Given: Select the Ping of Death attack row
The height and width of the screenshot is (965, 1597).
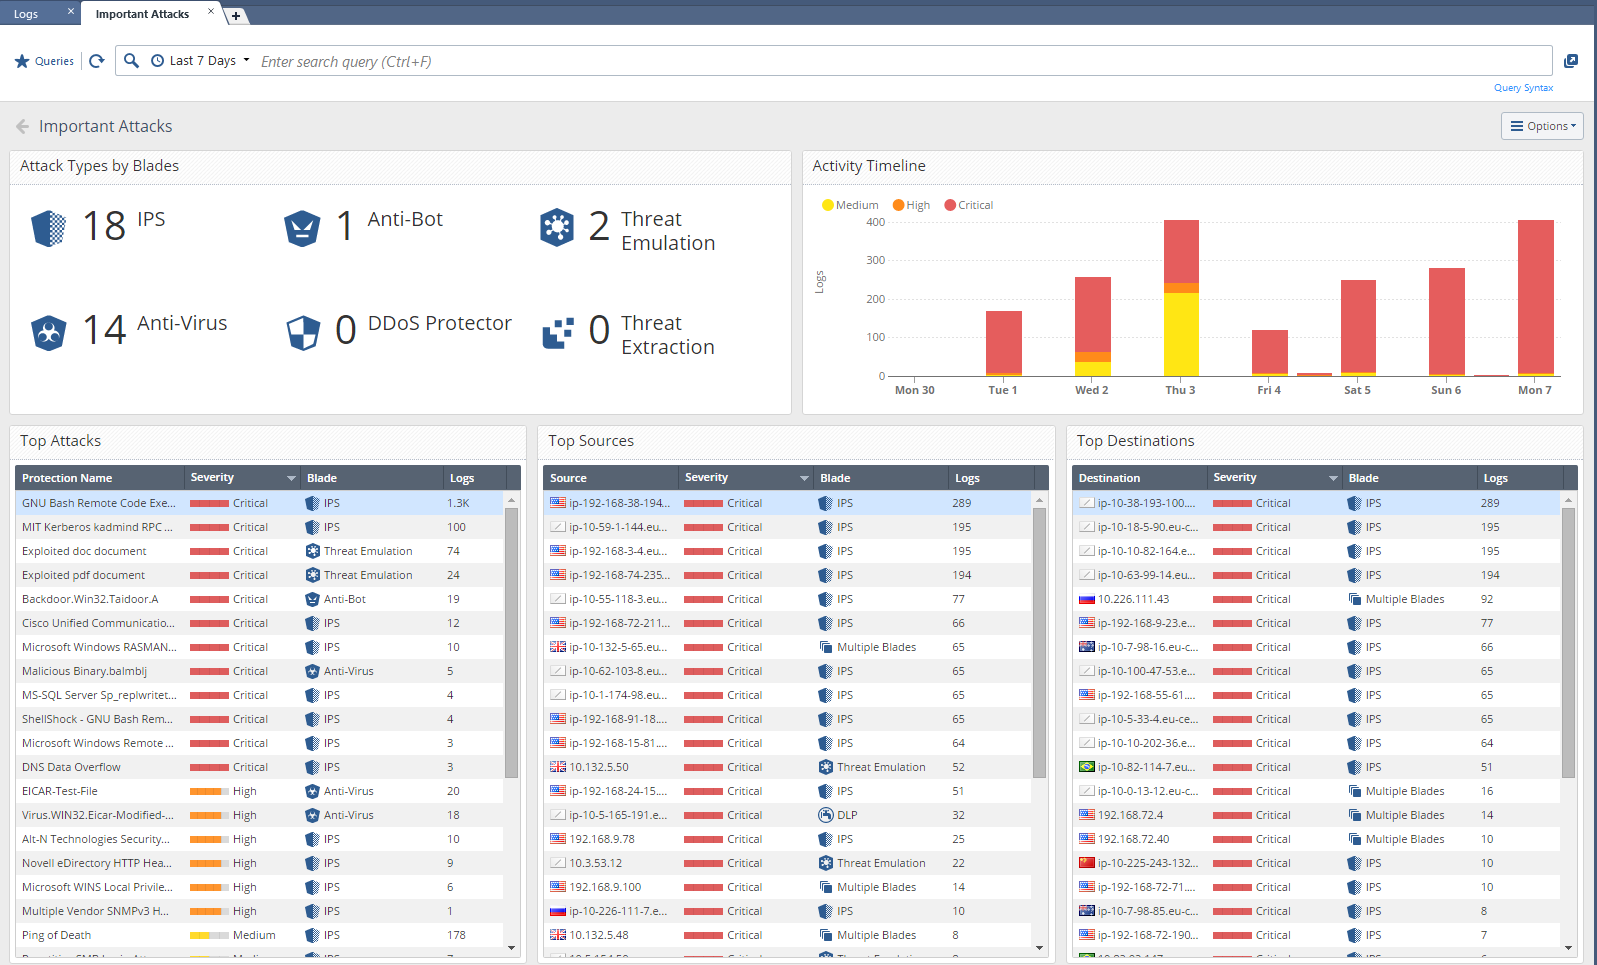Looking at the screenshot, I should [x=259, y=935].
